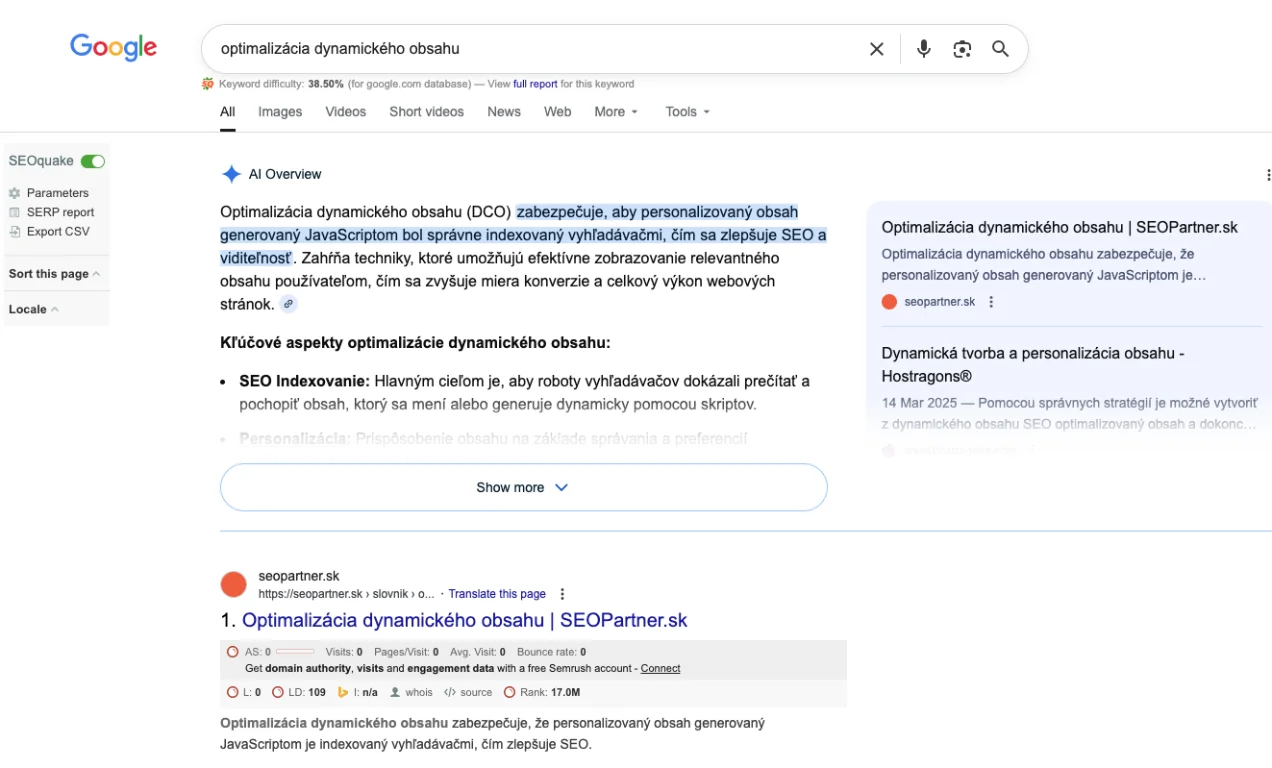Switch to the Images tab
1272x768 pixels.
(280, 112)
